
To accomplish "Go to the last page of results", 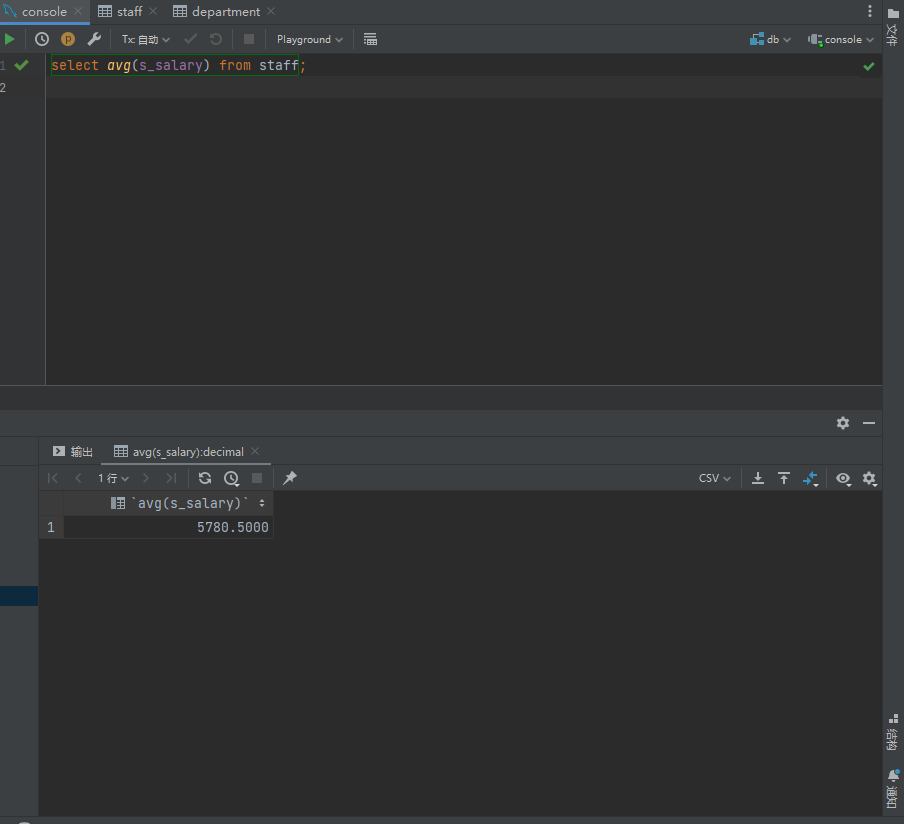I will 171,478.
